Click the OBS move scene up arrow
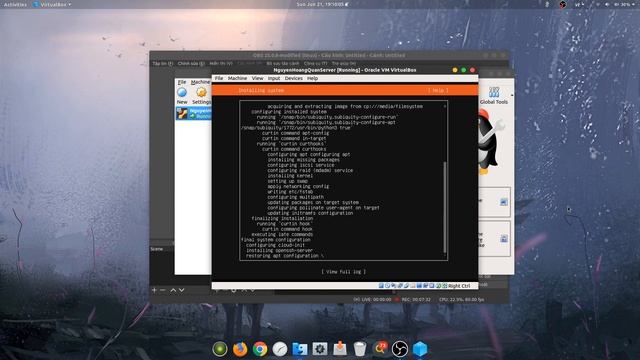 pyautogui.click(x=173, y=290)
